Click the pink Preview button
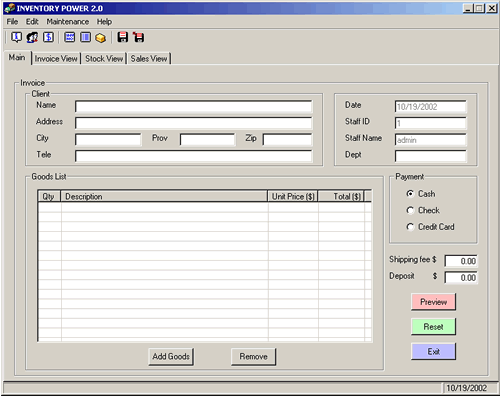Image resolution: width=500 pixels, height=396 pixels. pyautogui.click(x=433, y=302)
